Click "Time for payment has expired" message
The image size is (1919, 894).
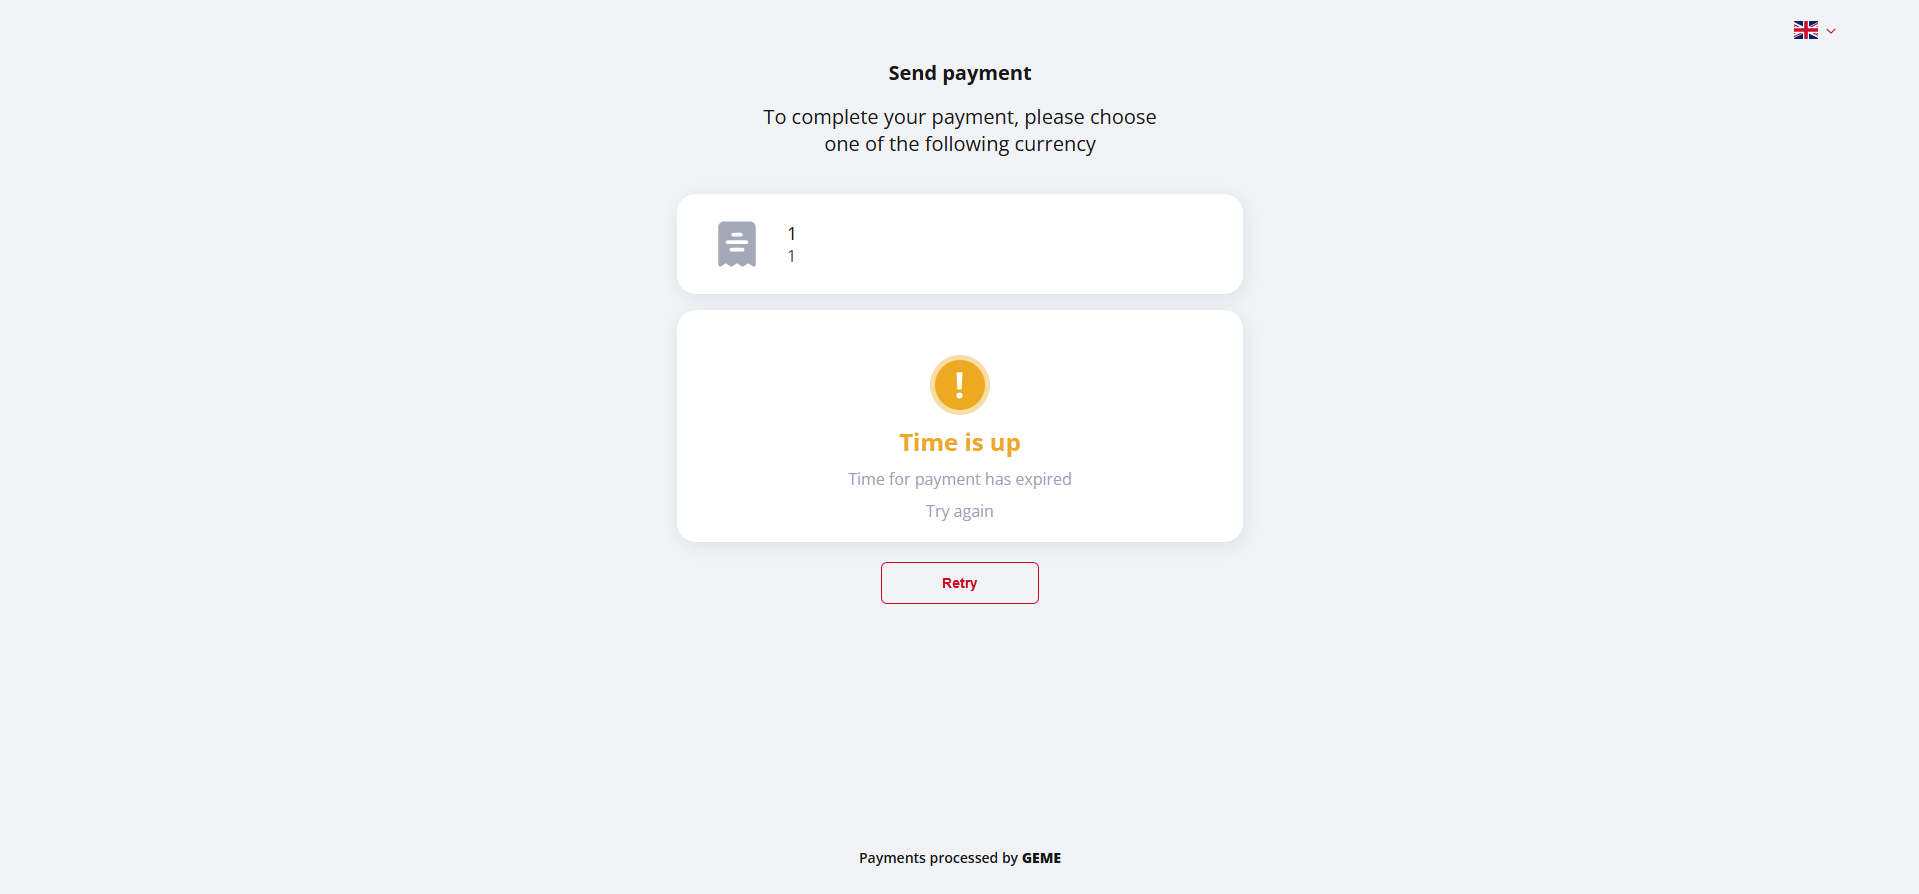[x=959, y=479]
